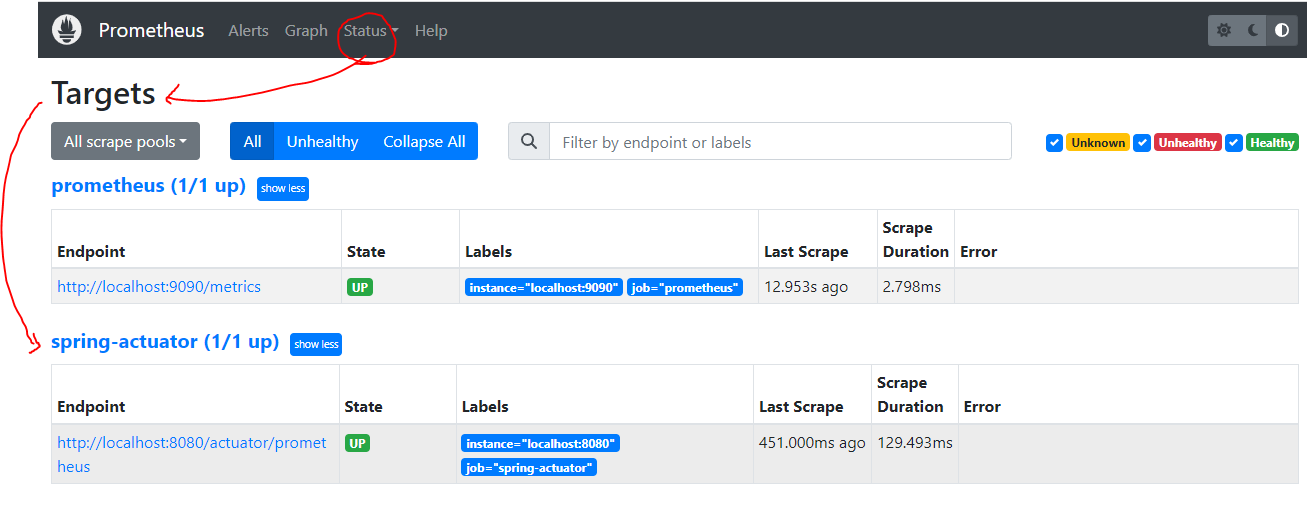This screenshot has height=511, width=1307.
Task: Toggle the Unknown state checkbox
Action: (x=1054, y=143)
